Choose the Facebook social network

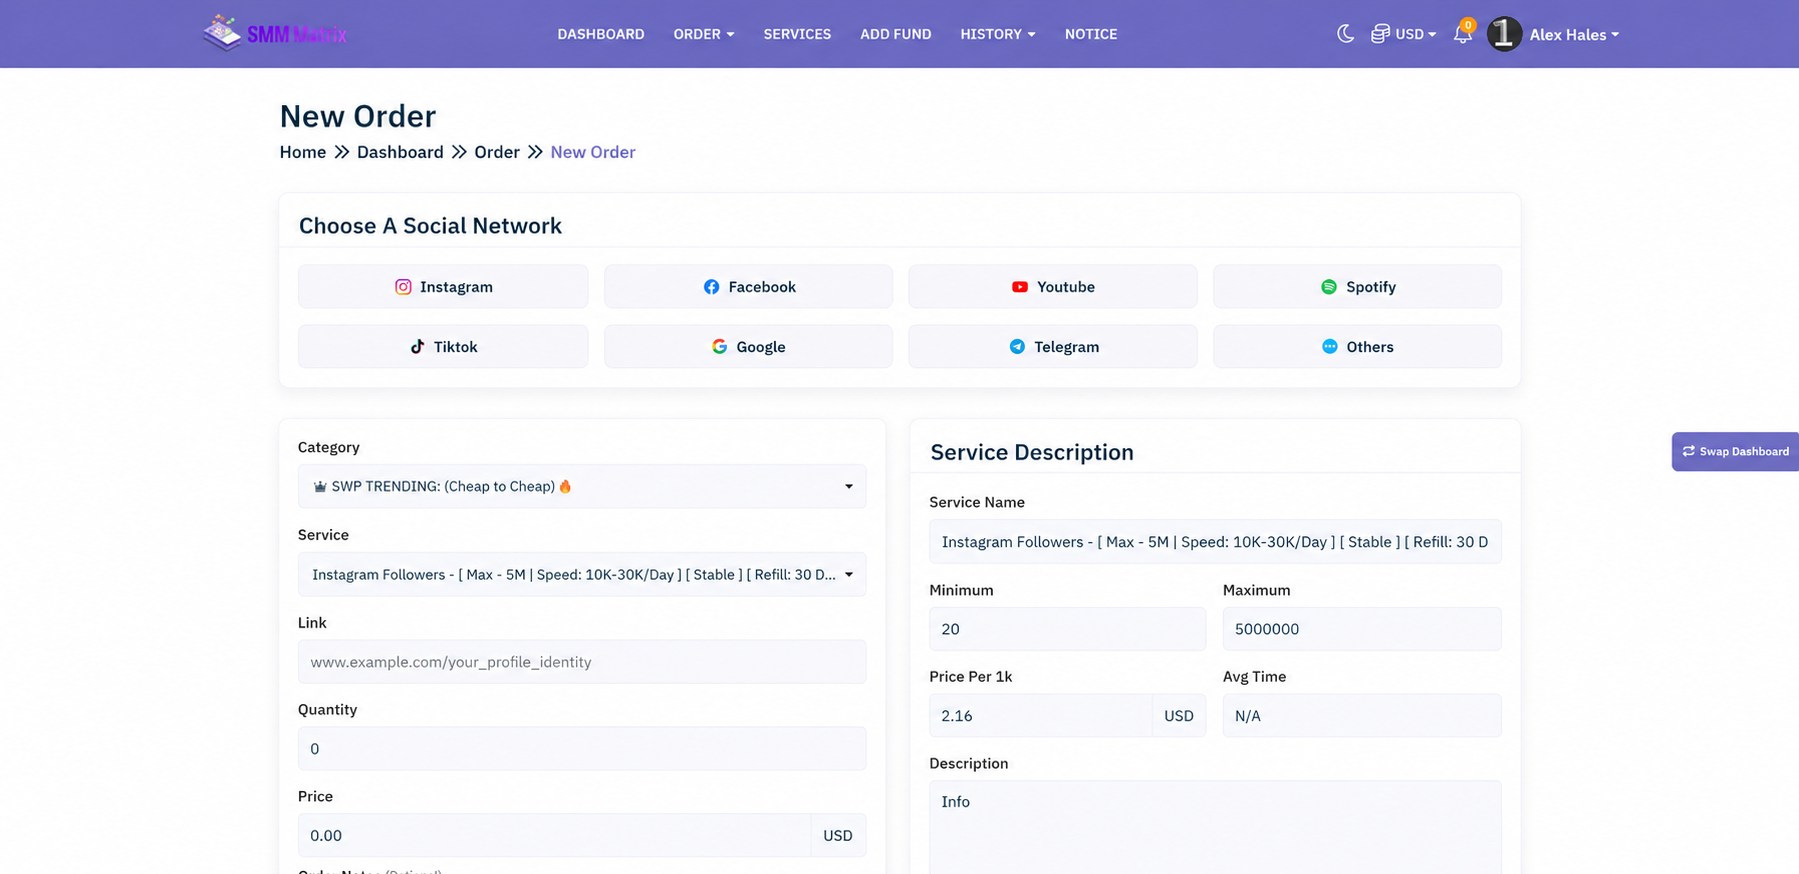click(748, 287)
